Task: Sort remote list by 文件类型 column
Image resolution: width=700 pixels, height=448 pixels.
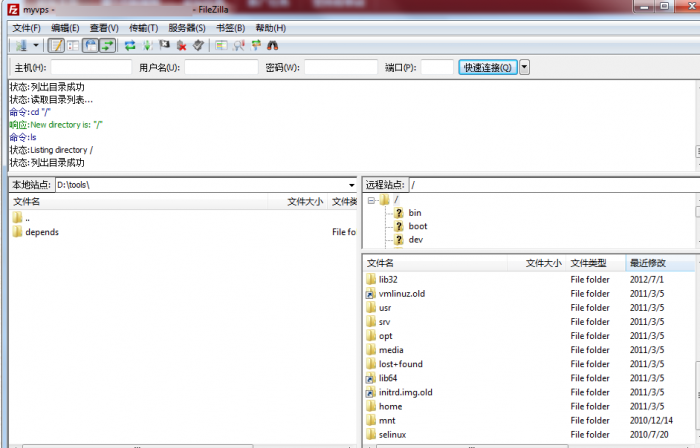Action: click(596, 263)
